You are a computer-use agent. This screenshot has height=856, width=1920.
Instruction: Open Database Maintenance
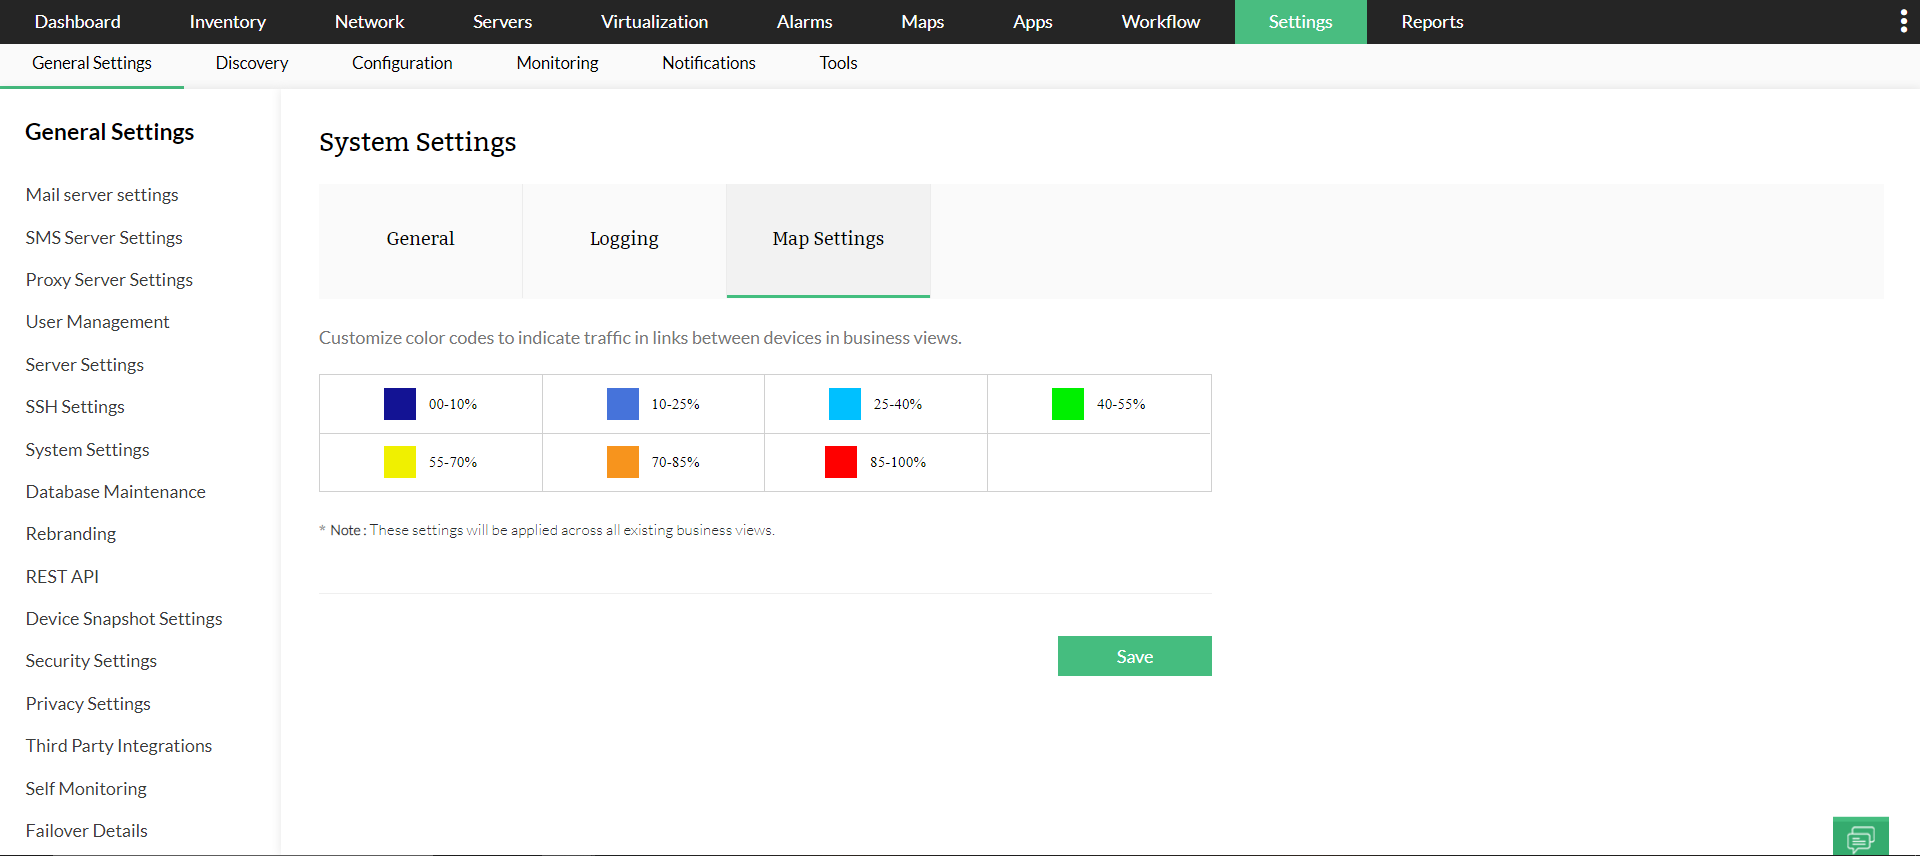pos(116,492)
